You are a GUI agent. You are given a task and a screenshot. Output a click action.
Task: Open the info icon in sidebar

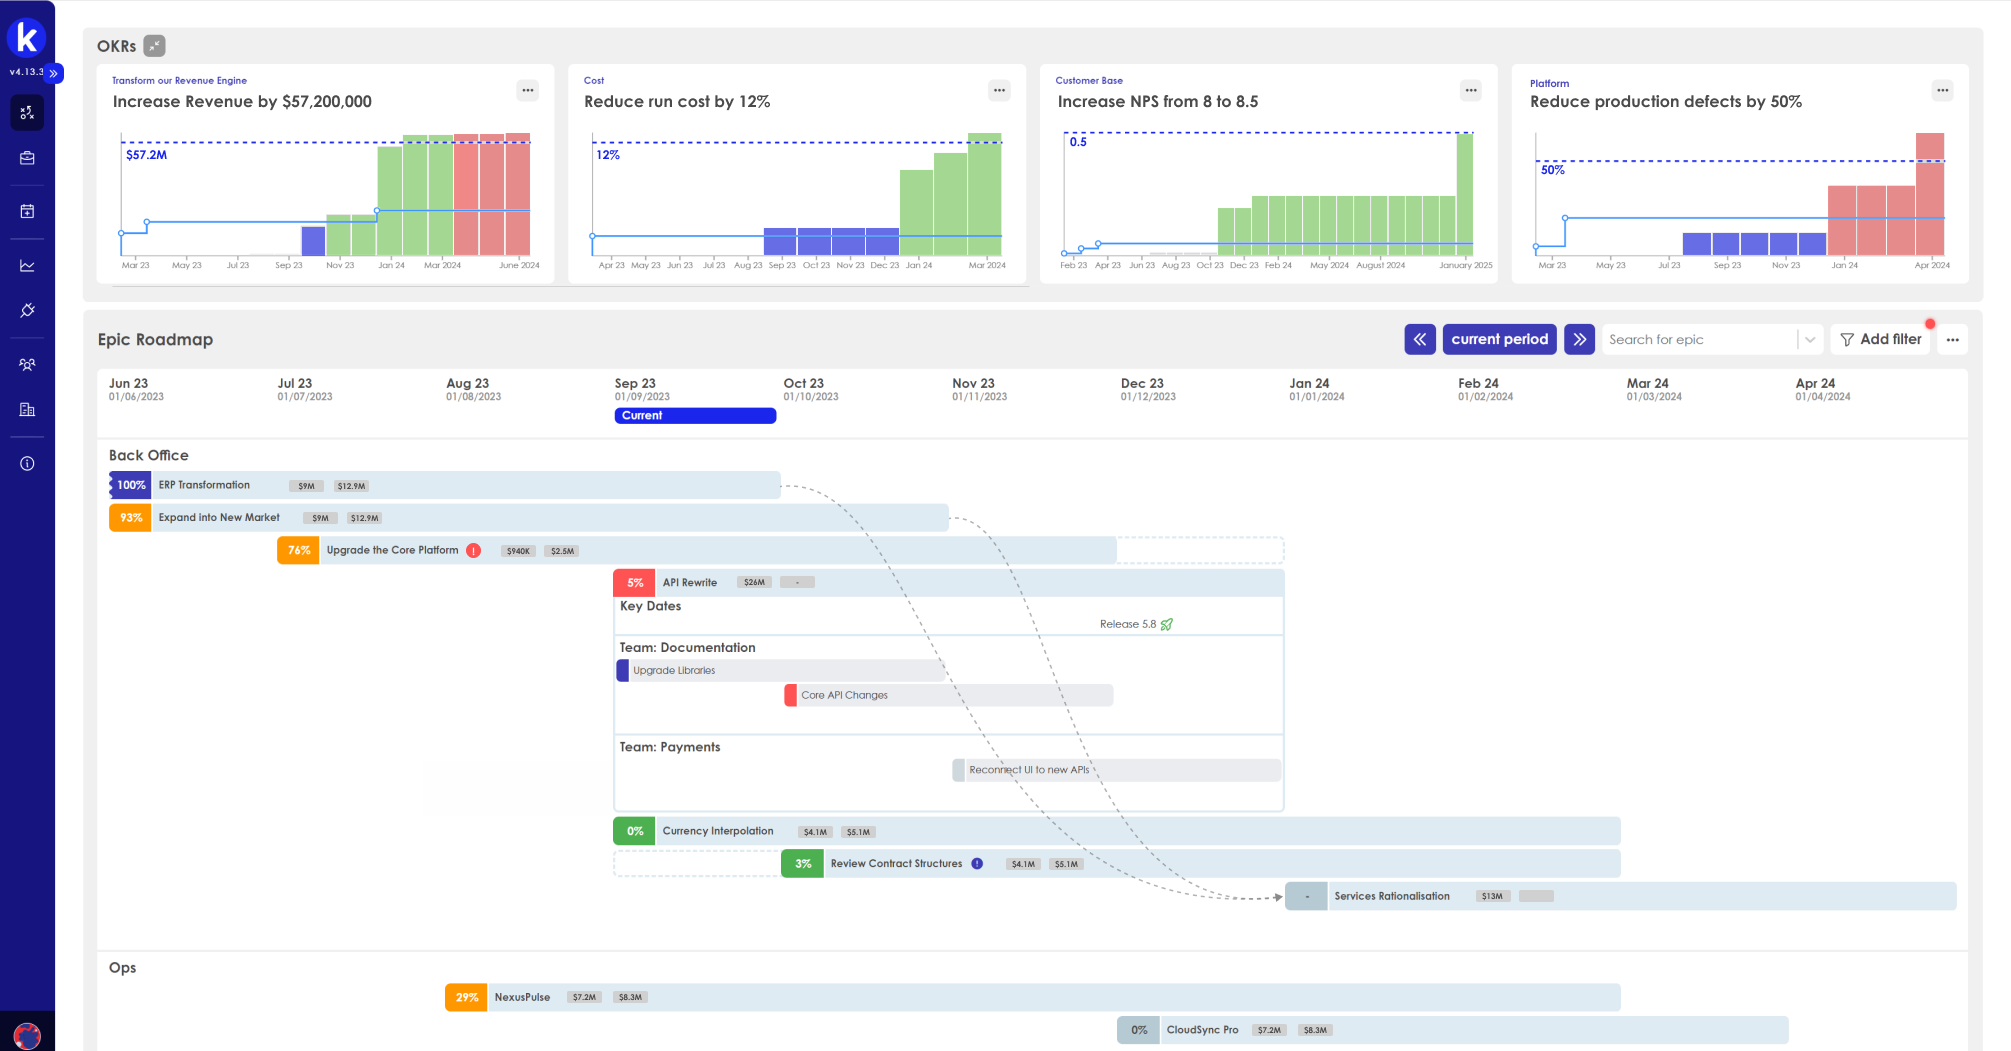(27, 463)
